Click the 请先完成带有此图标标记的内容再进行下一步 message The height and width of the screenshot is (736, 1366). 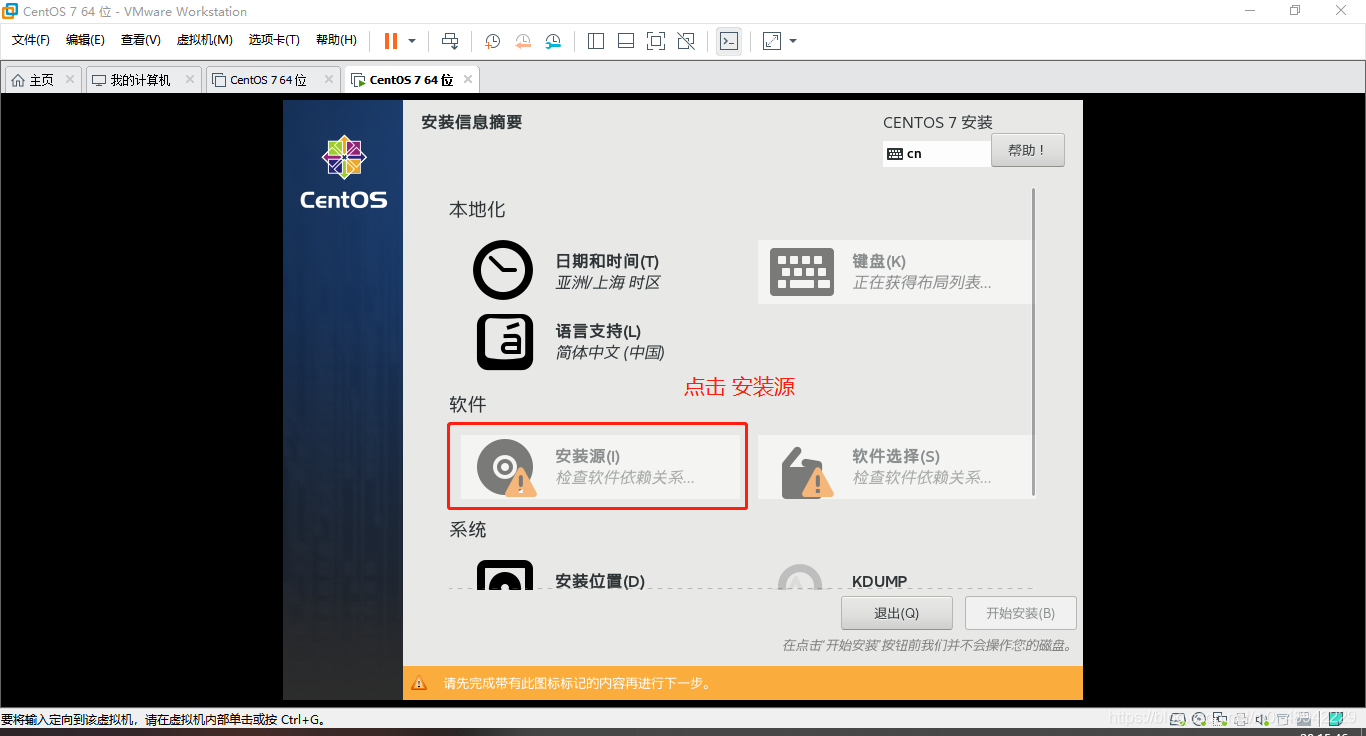pyautogui.click(x=578, y=684)
